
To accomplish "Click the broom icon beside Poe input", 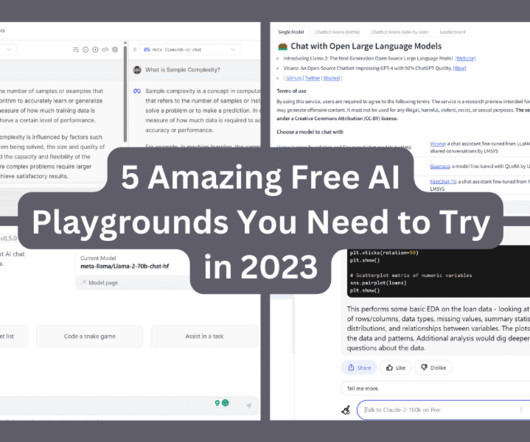I will pos(346,410).
